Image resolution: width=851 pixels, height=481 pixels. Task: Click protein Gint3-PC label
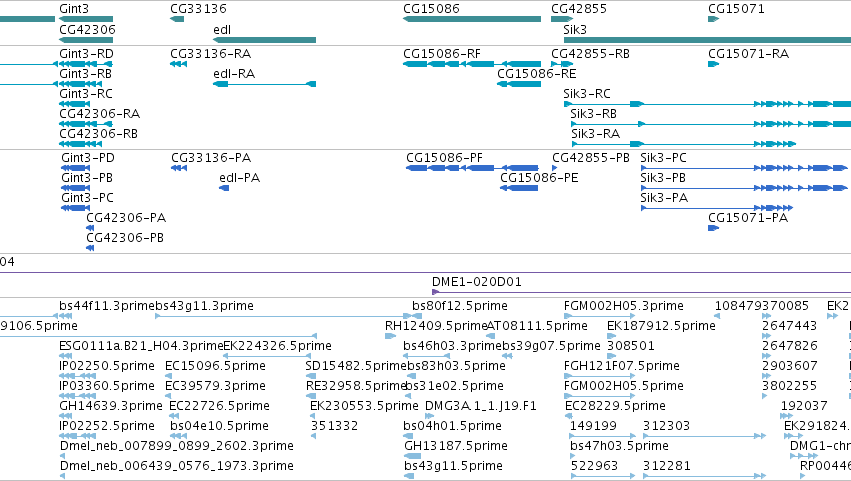click(87, 198)
